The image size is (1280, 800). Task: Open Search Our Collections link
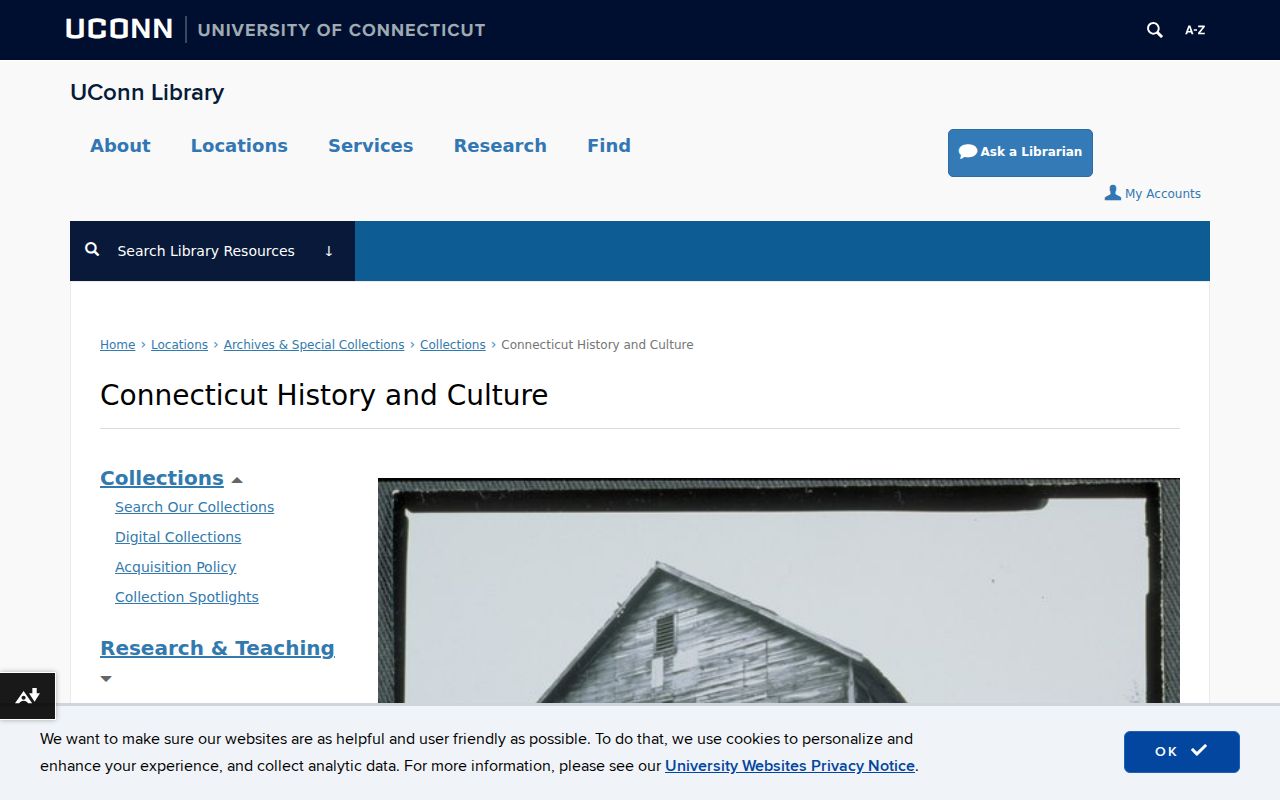click(194, 507)
